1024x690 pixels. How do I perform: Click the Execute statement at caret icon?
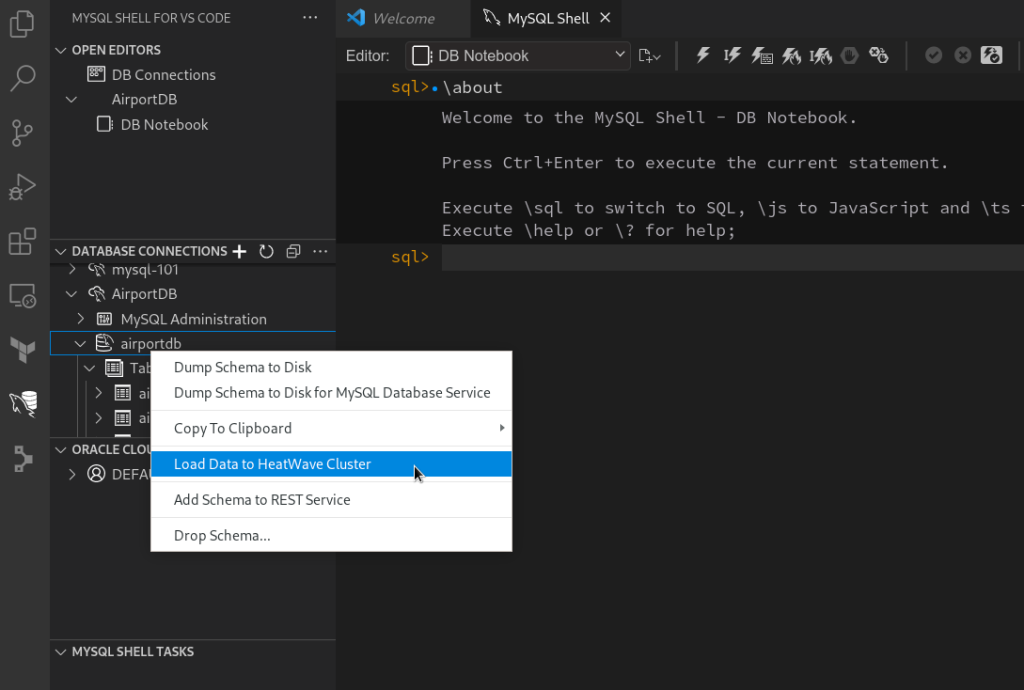coord(733,55)
